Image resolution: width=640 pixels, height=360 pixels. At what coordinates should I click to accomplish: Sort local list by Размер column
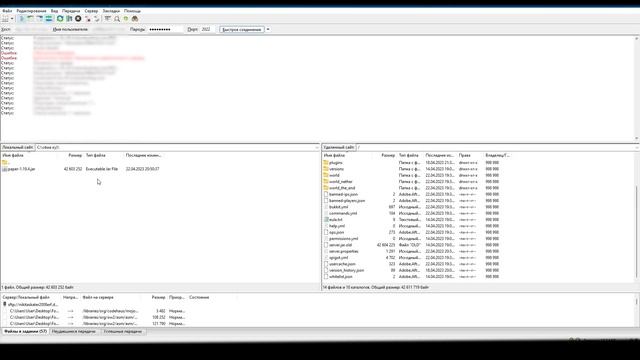[x=75, y=156]
